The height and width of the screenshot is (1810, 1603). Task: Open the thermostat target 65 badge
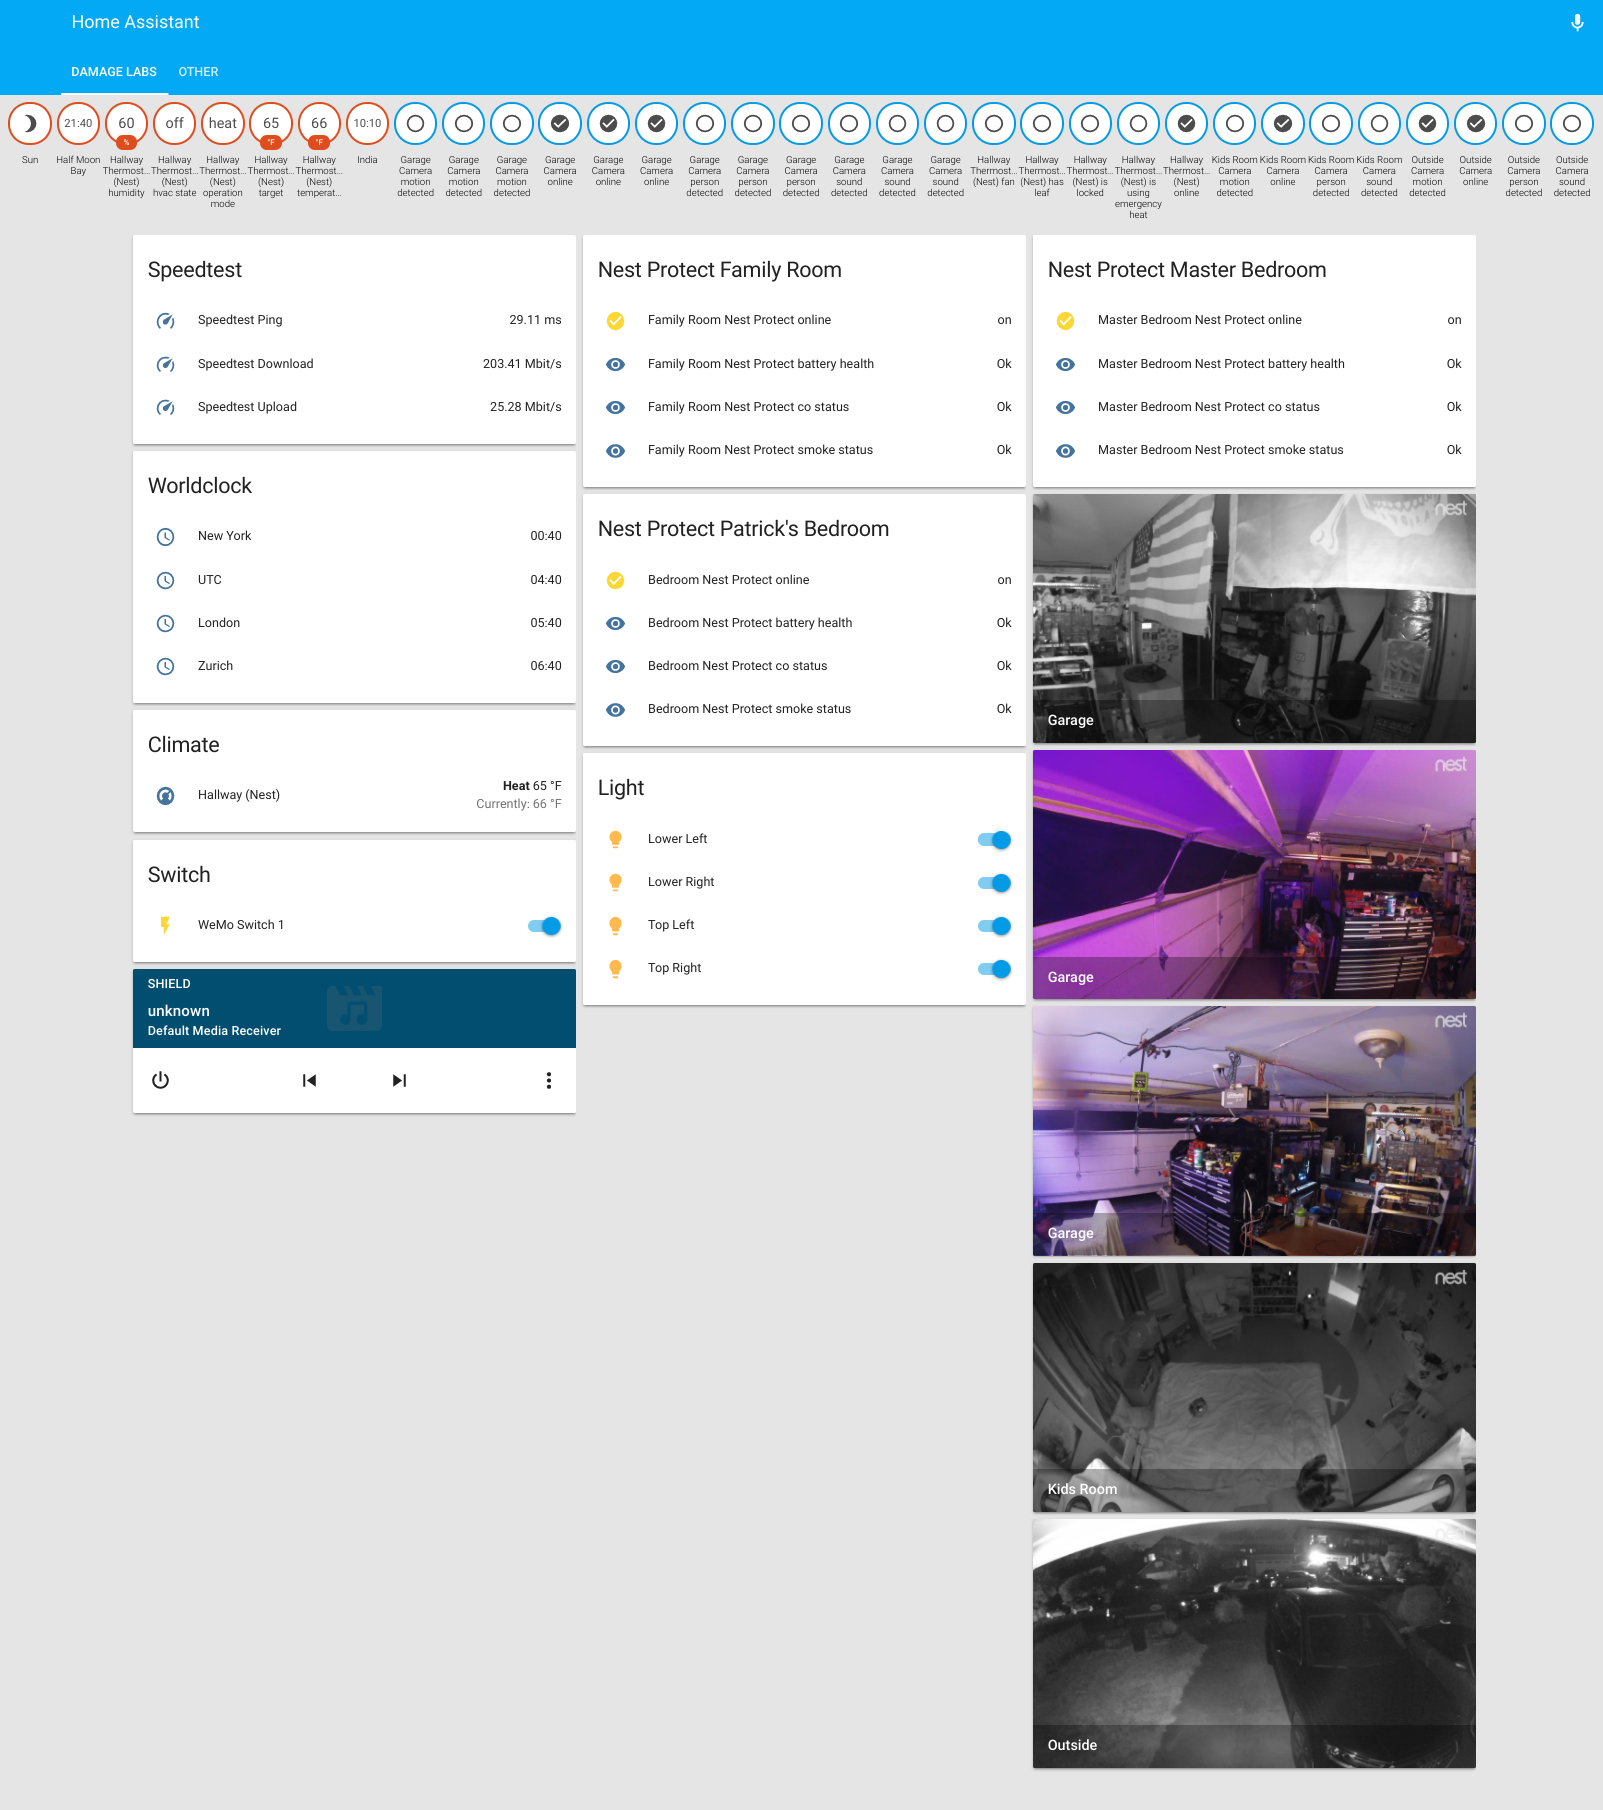click(271, 124)
